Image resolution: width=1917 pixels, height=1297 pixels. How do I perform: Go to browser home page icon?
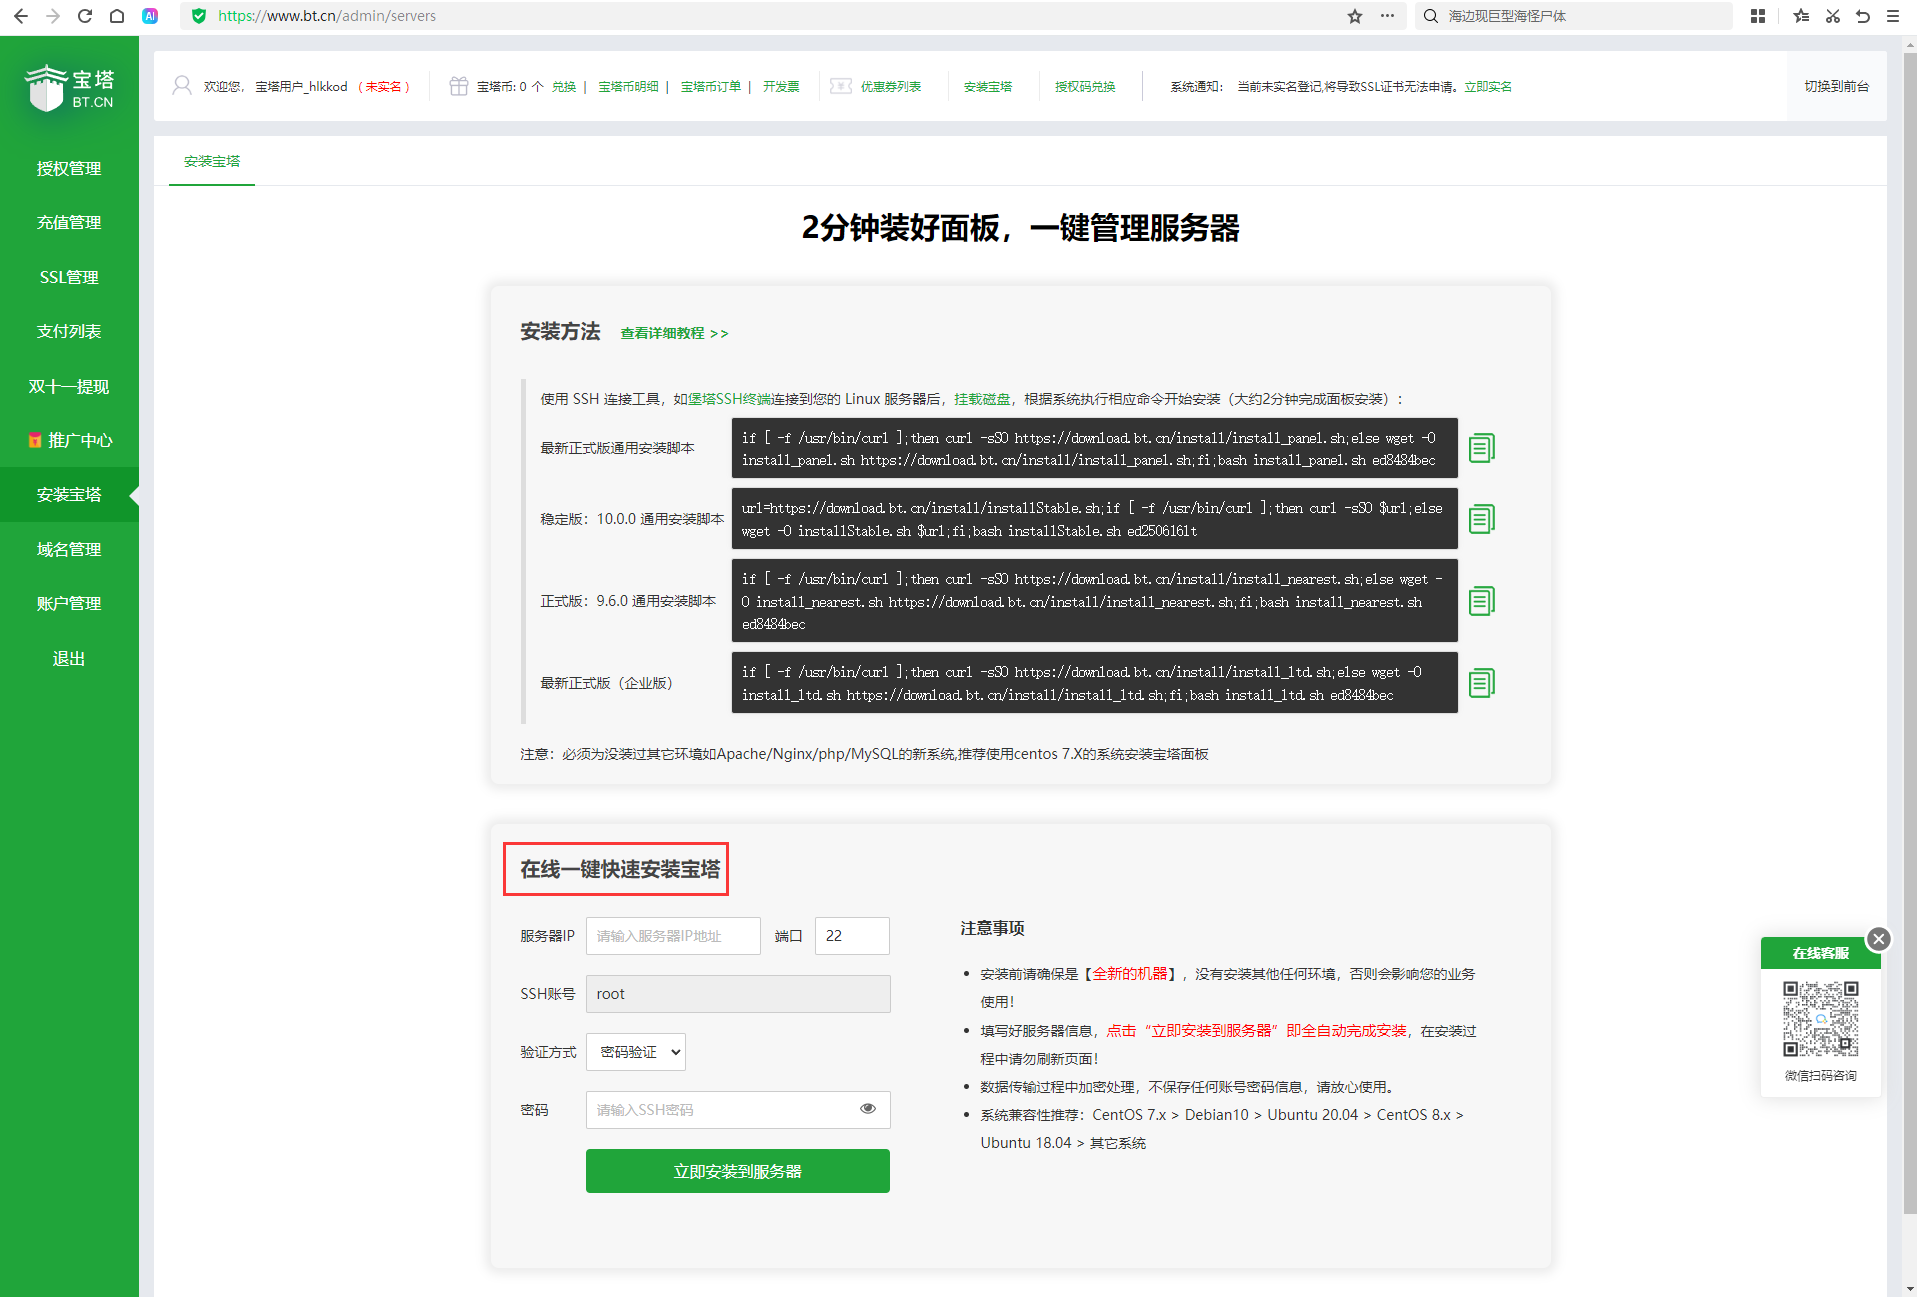117,16
